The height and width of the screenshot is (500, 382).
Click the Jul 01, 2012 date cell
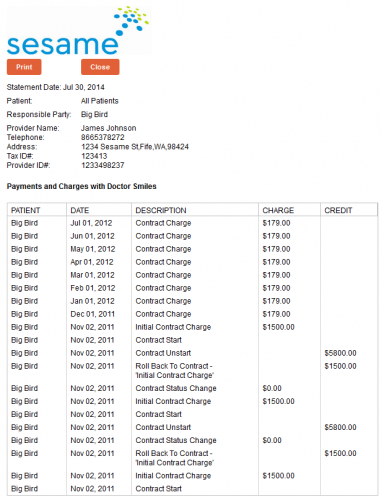[x=91, y=223]
